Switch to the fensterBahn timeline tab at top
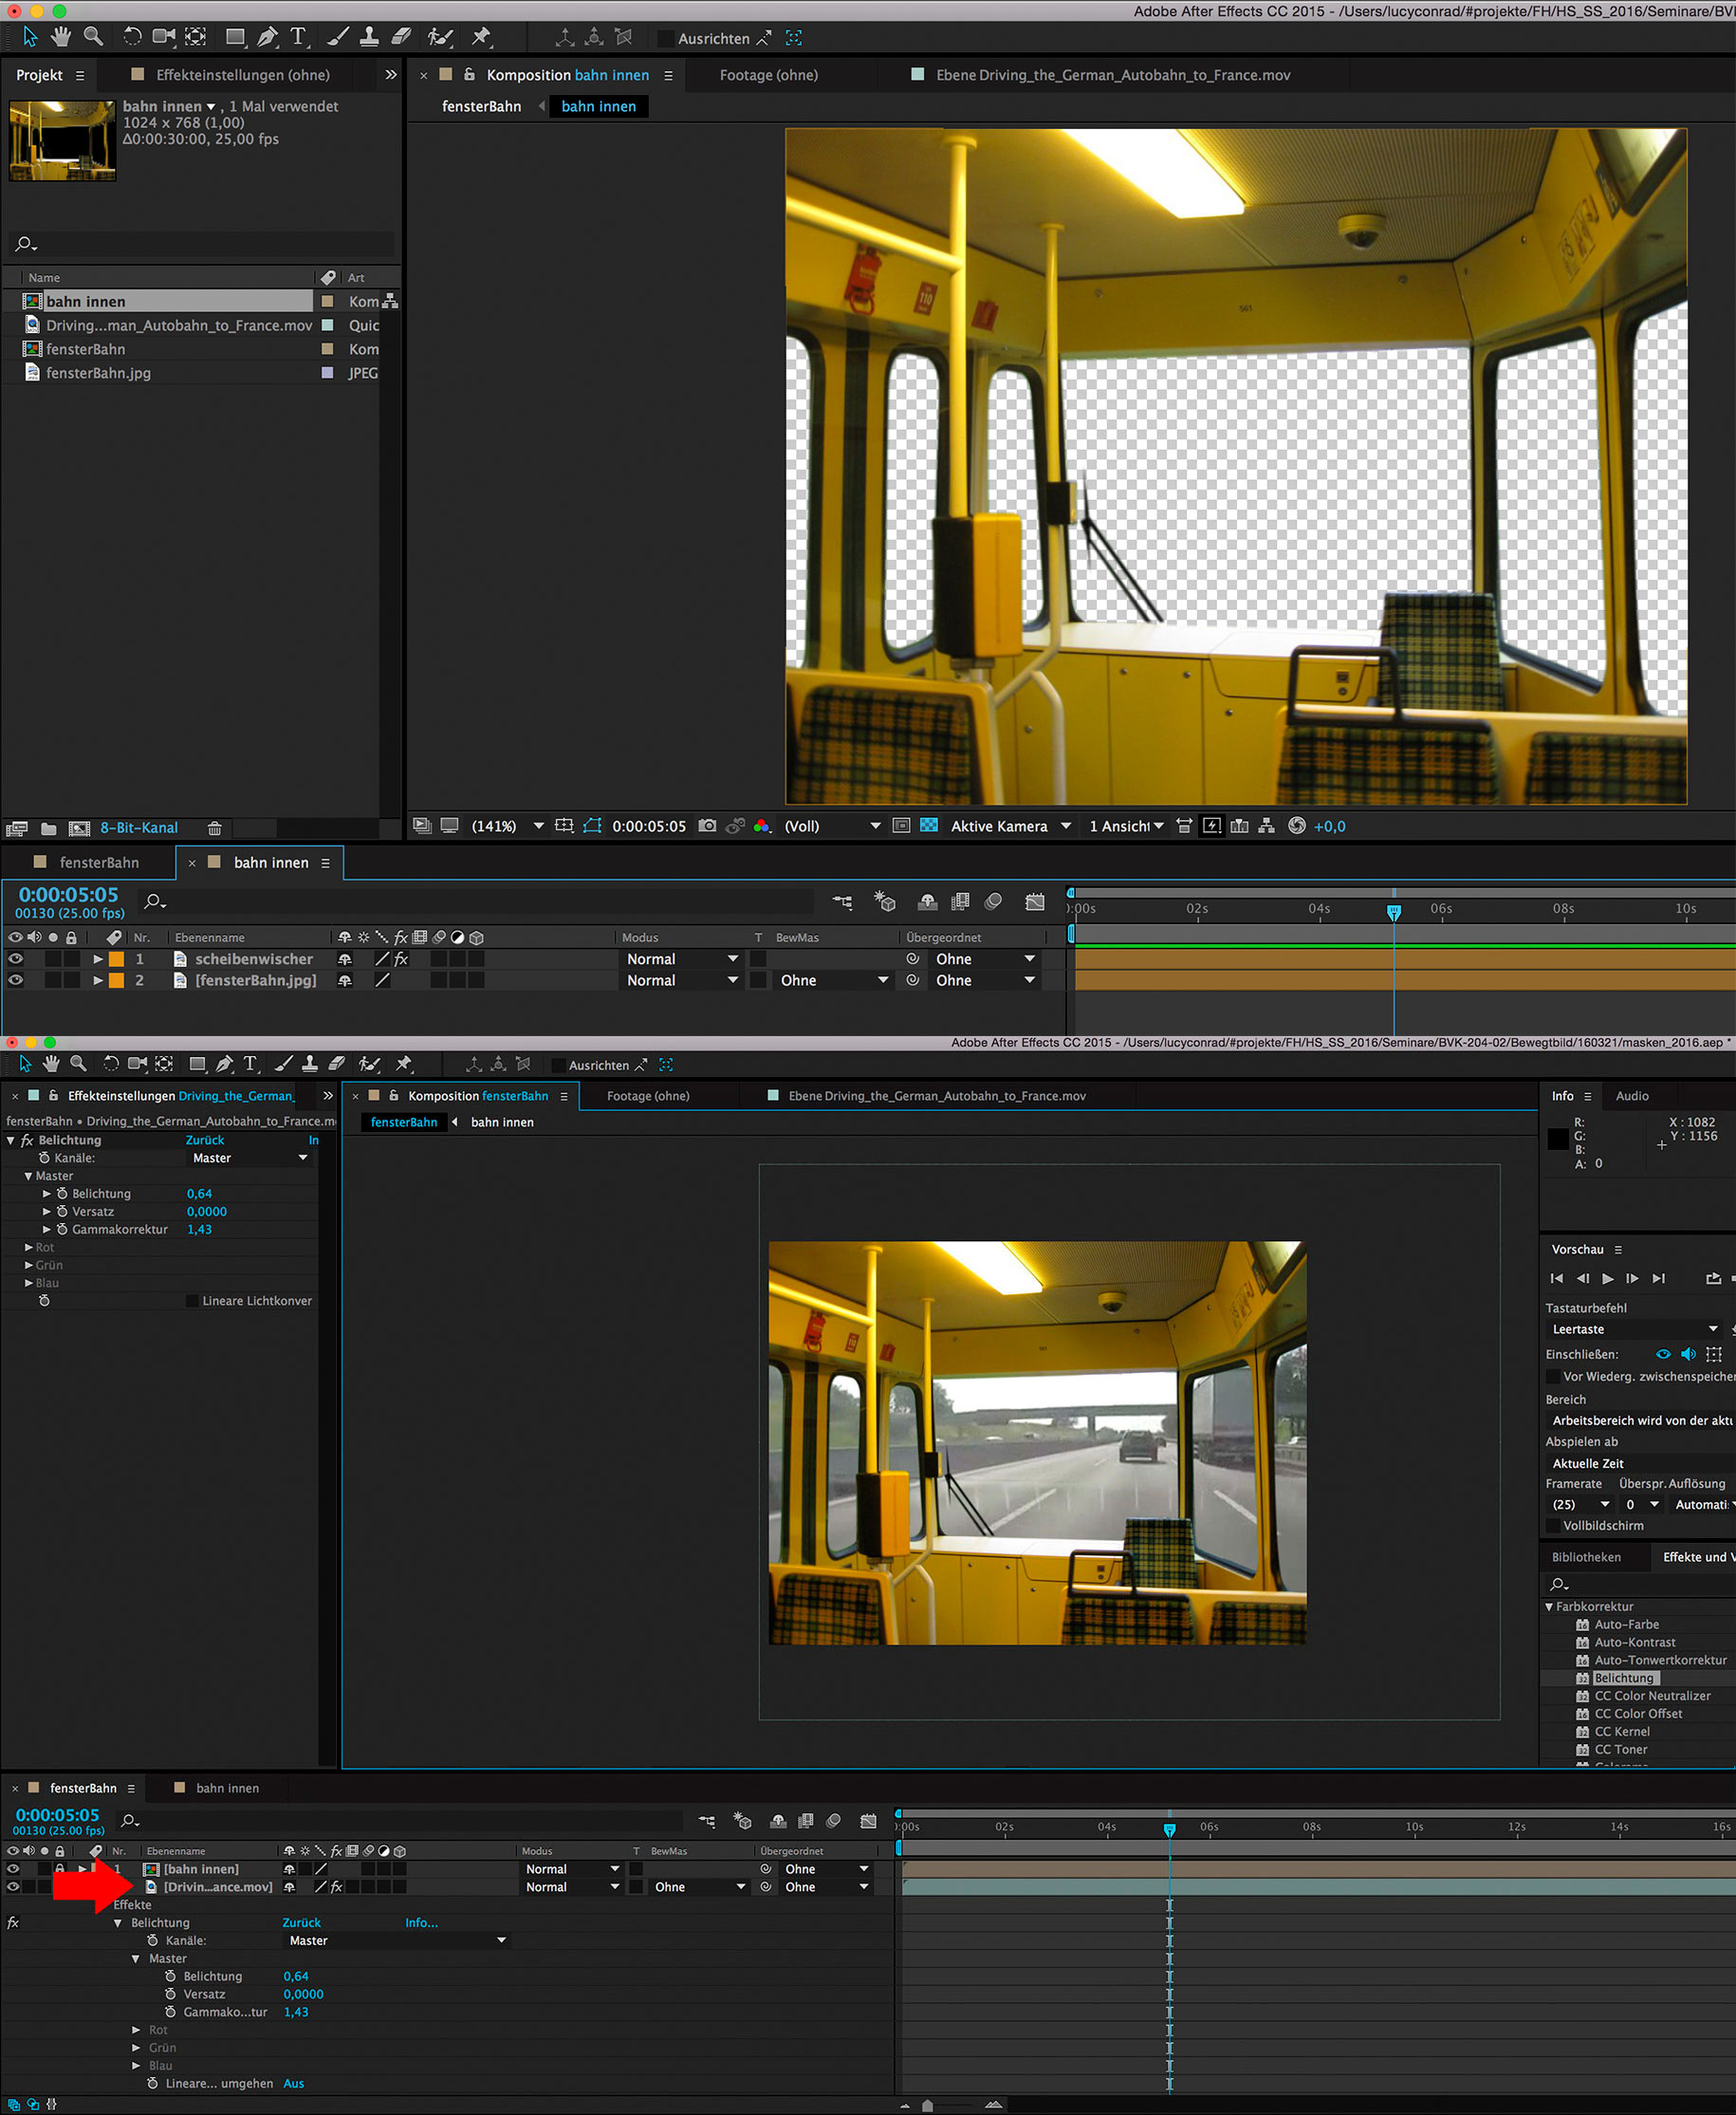1736x2115 pixels. tap(98, 862)
